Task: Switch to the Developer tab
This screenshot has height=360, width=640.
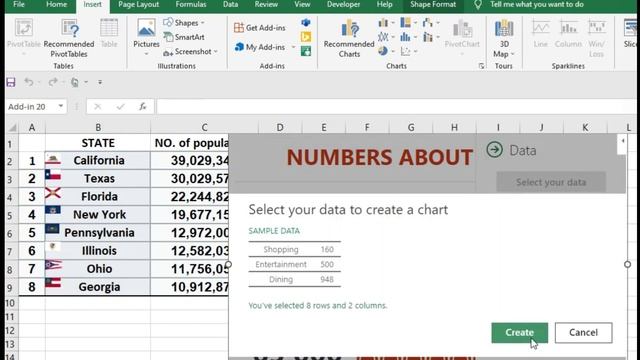Action: pyautogui.click(x=343, y=4)
